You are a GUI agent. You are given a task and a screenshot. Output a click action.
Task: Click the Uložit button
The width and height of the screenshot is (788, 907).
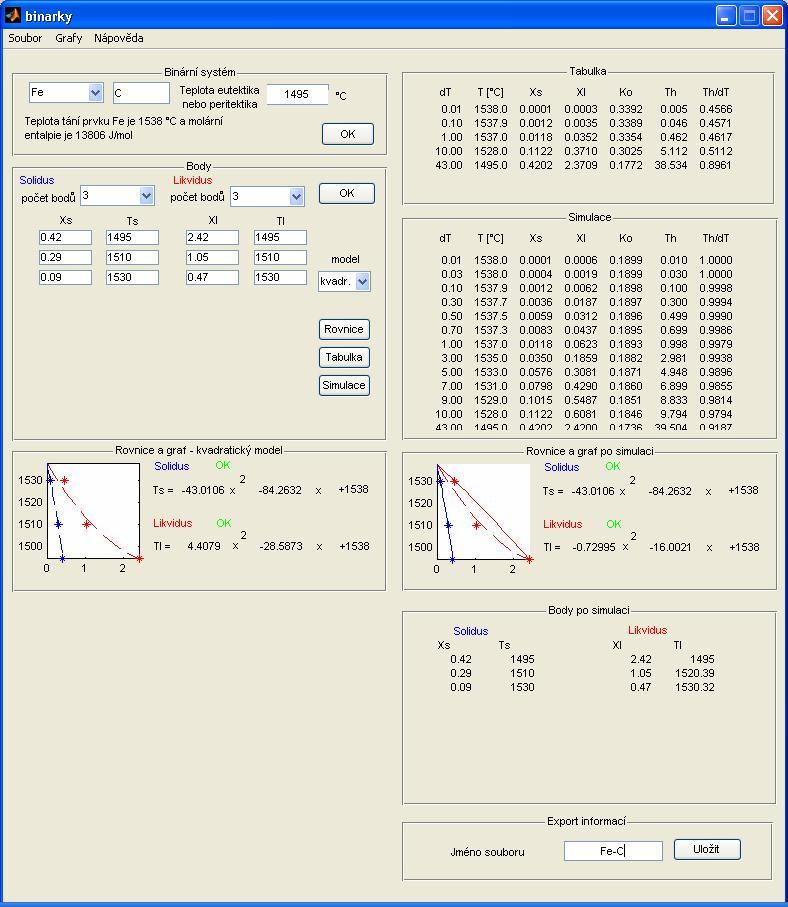click(707, 849)
